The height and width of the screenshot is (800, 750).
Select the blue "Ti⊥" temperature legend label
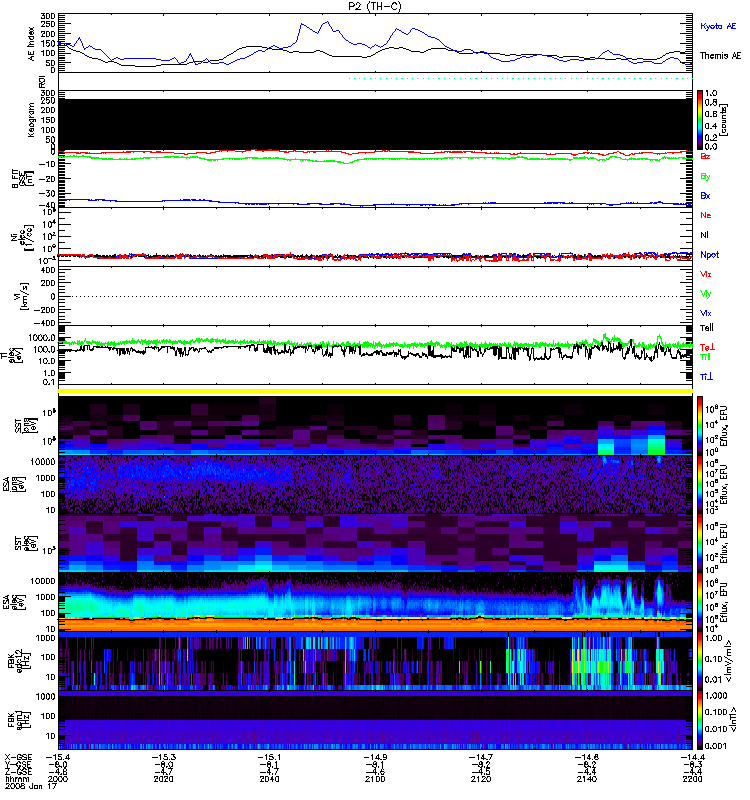tap(706, 377)
